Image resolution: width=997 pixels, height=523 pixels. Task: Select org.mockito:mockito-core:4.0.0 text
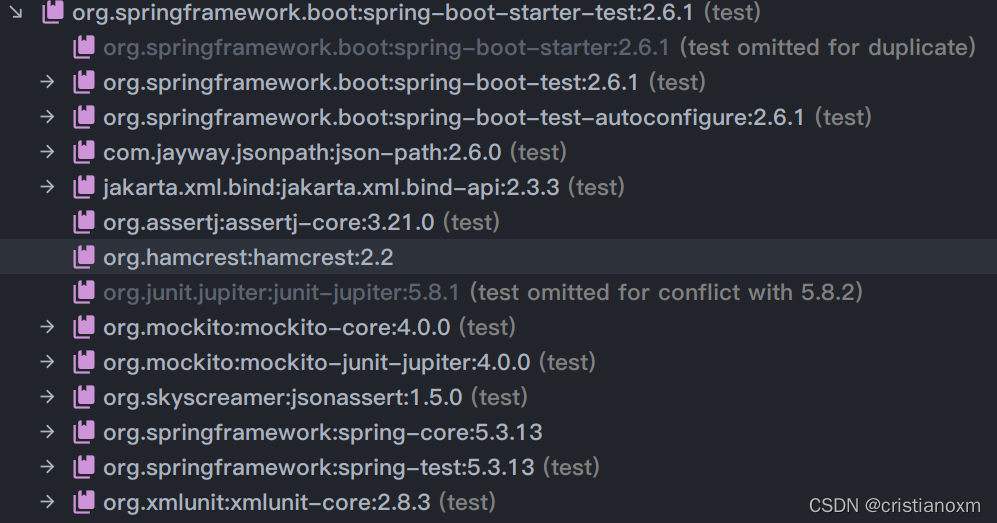tap(277, 327)
